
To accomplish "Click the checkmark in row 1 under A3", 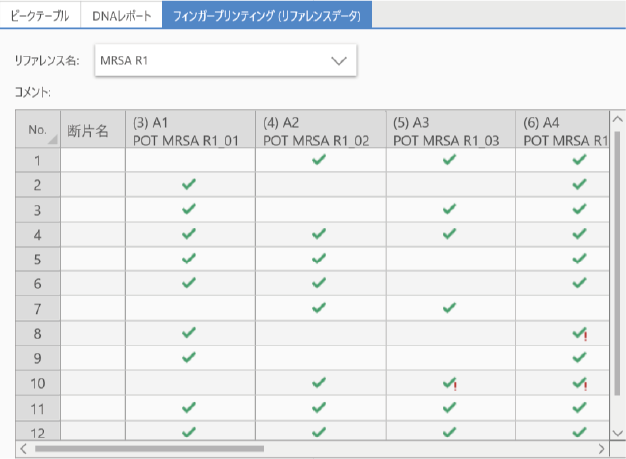I will 449,160.
